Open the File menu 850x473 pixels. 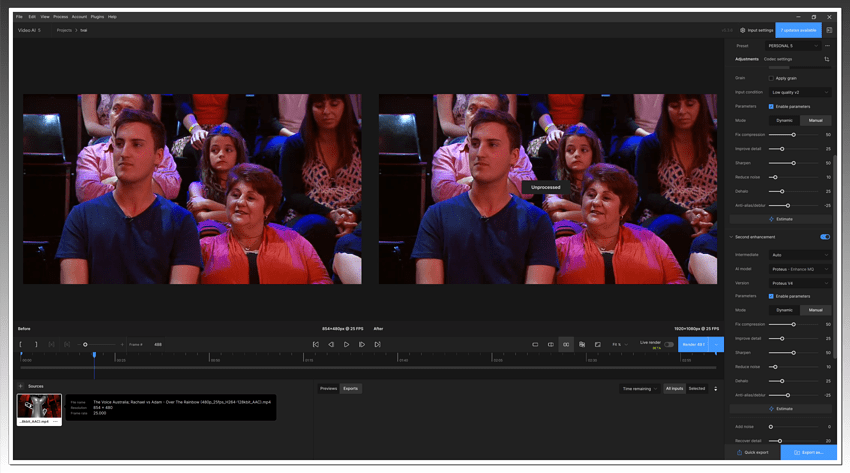coord(19,17)
